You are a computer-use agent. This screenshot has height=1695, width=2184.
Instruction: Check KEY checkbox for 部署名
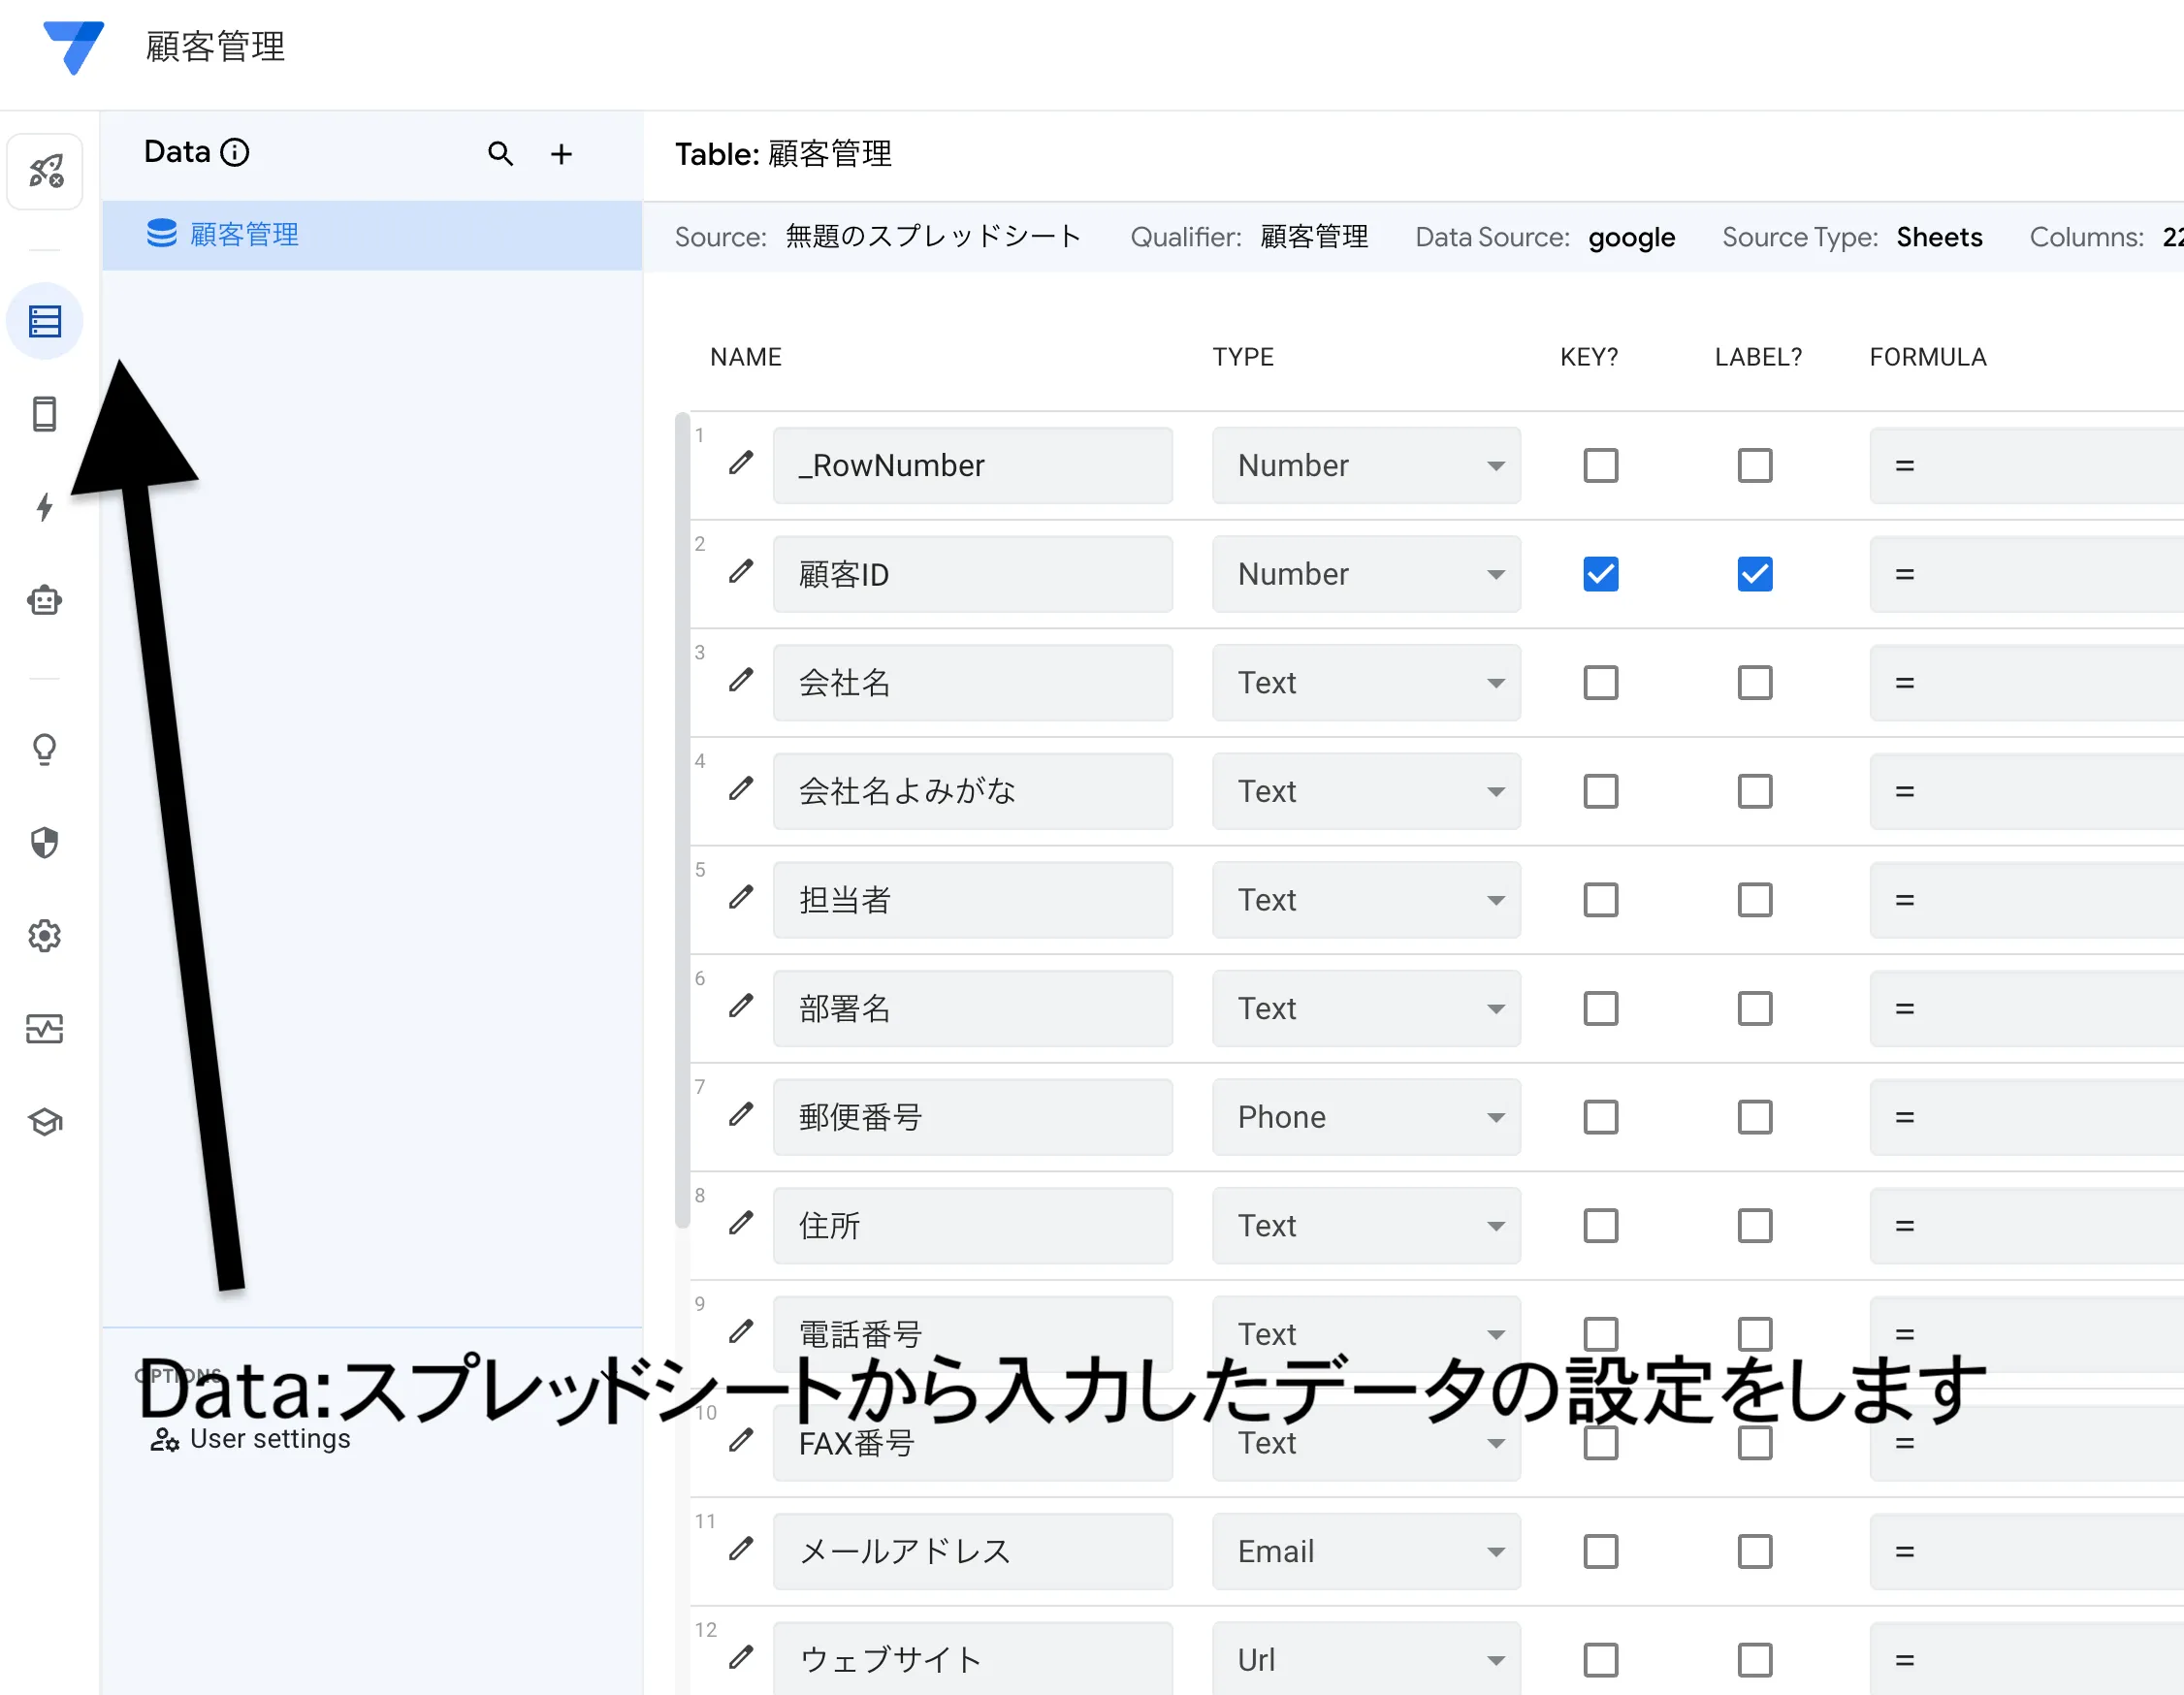[1601, 1009]
